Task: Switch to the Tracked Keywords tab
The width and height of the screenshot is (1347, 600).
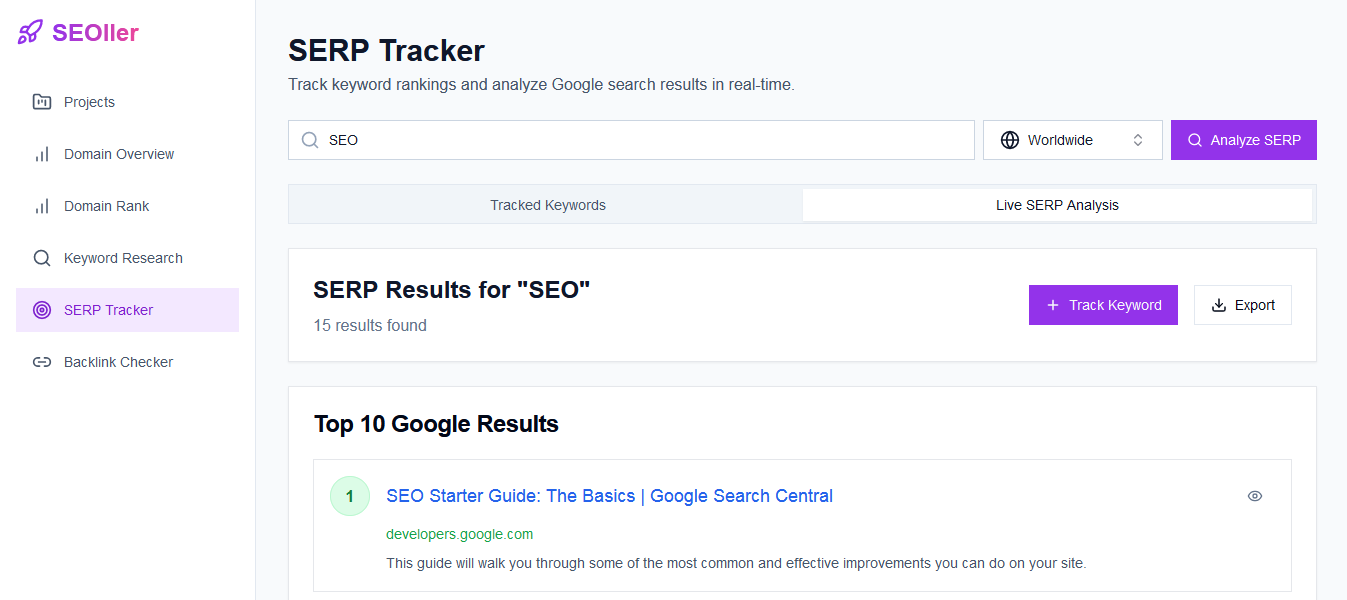Action: tap(547, 204)
